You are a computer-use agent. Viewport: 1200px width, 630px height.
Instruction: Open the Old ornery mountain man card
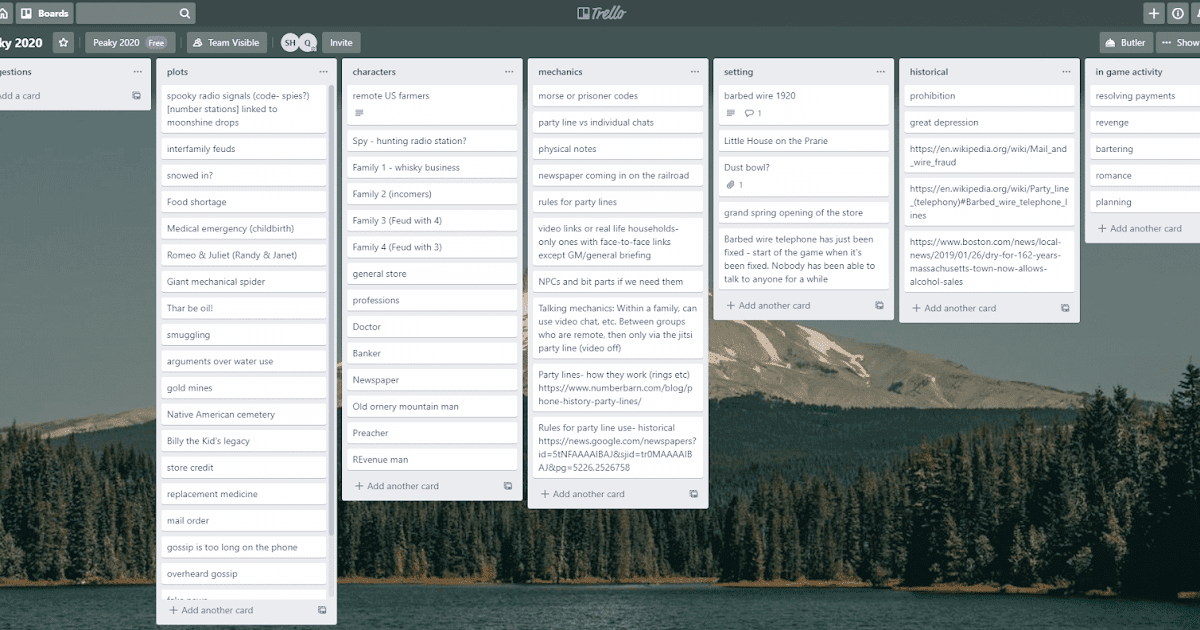pyautogui.click(x=432, y=407)
